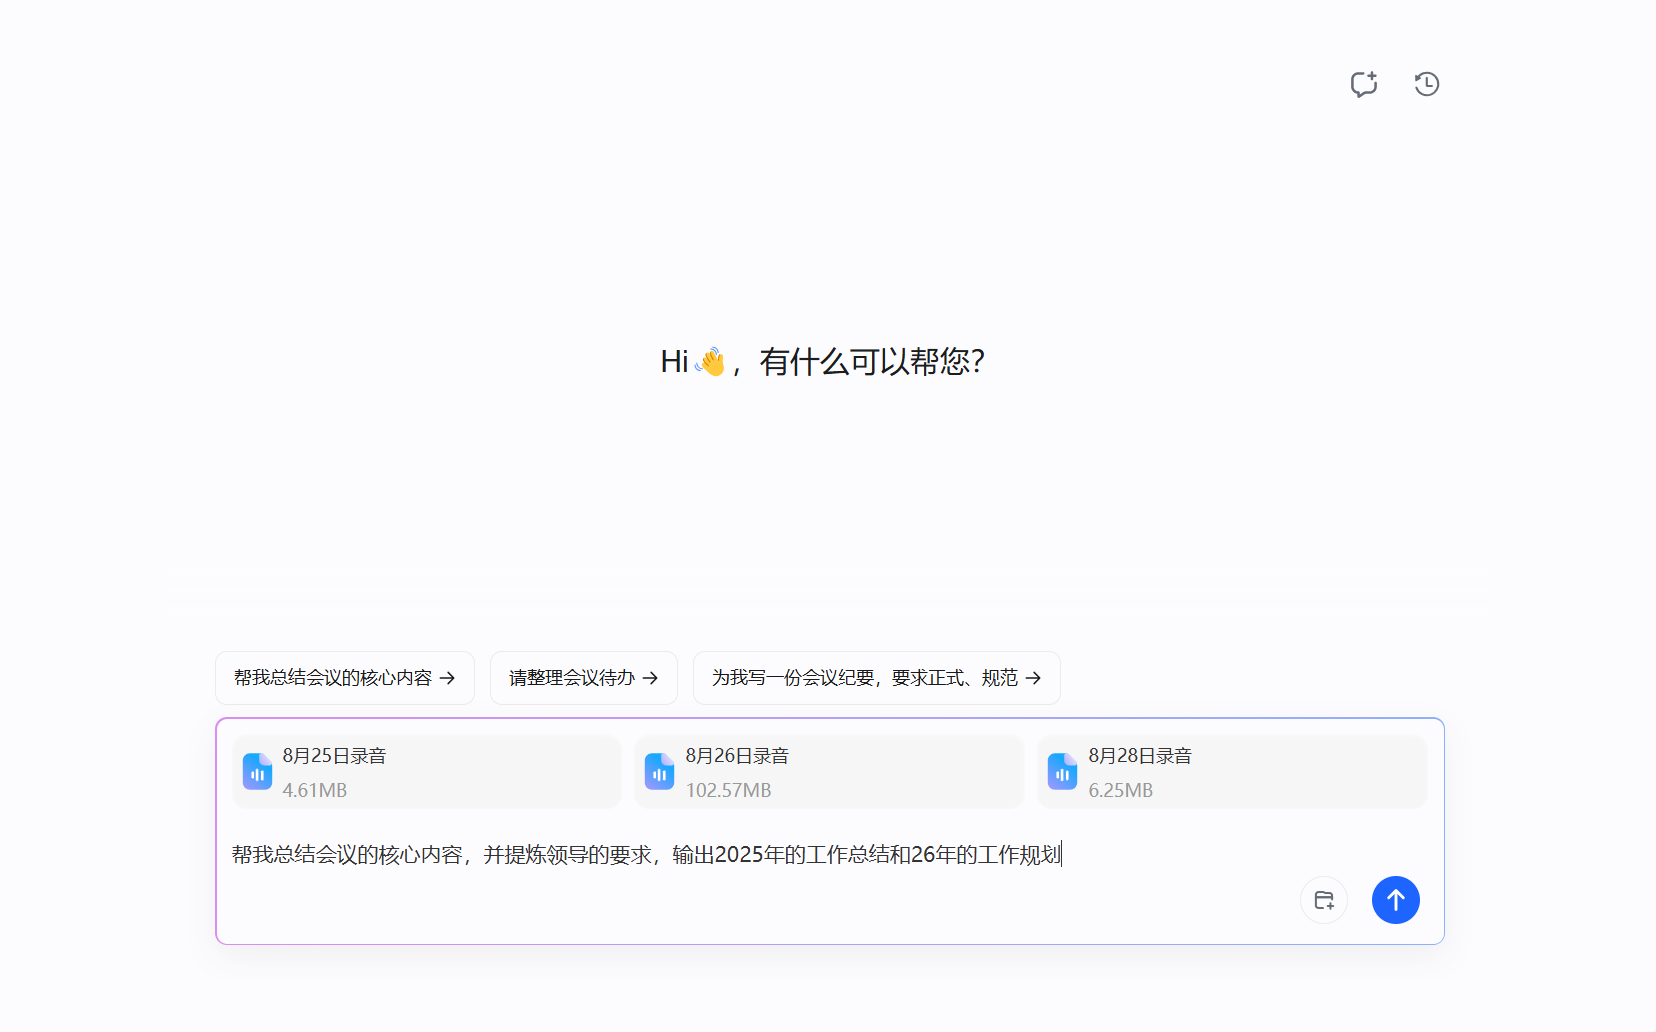The width and height of the screenshot is (1656, 1032).
Task: Click the 8月26日录音 audio file icon
Action: coord(660,772)
